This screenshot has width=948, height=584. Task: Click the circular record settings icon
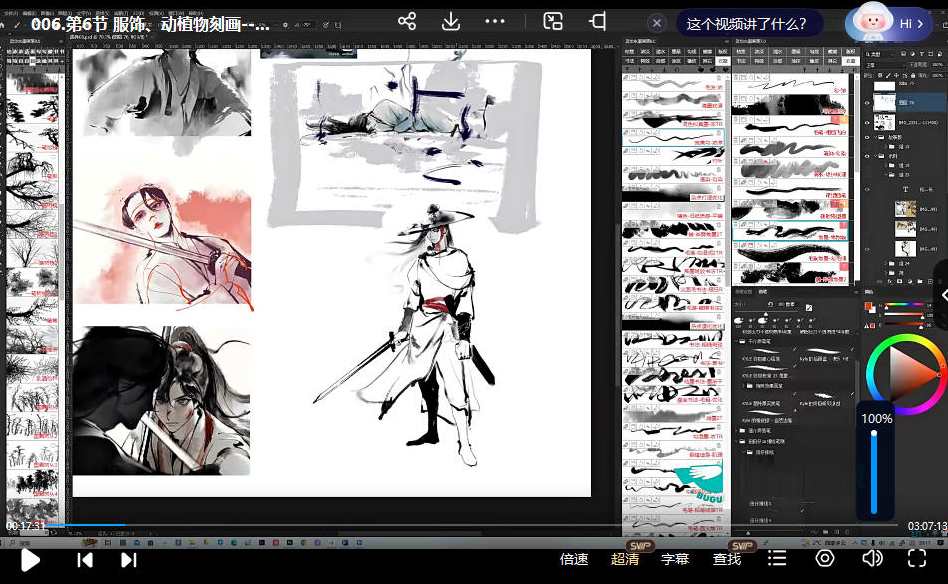click(x=825, y=559)
